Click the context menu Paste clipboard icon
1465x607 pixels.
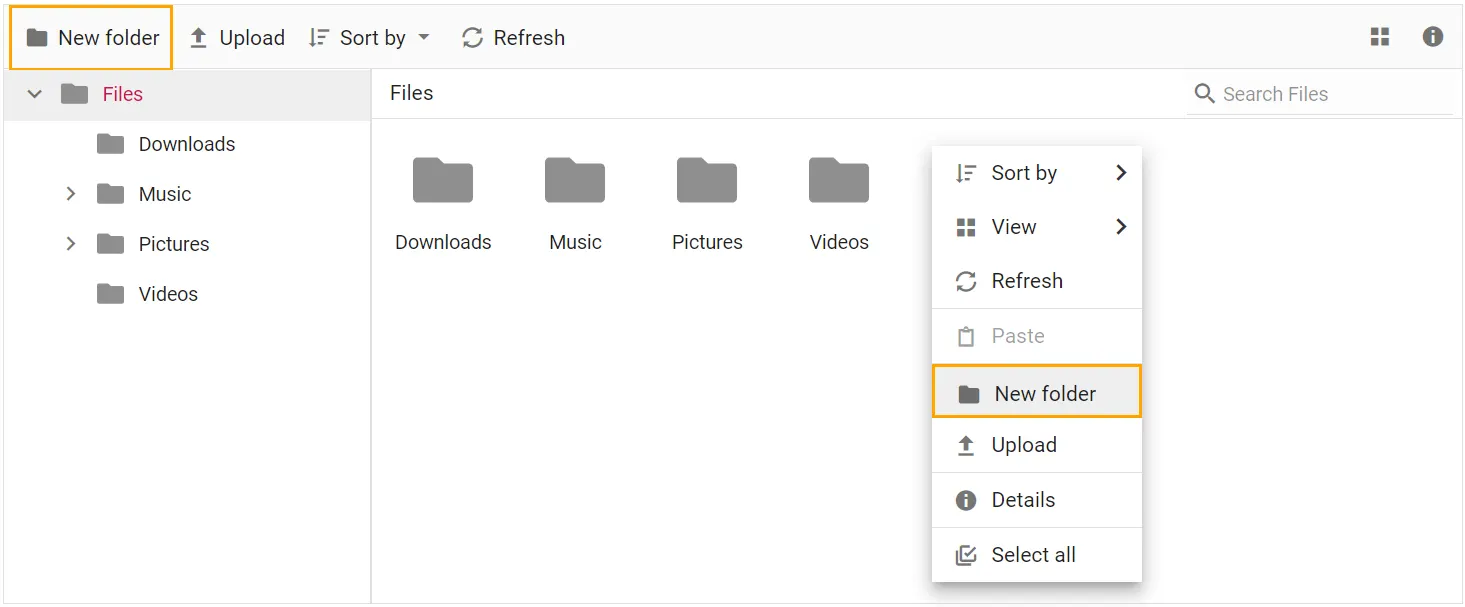(x=966, y=337)
